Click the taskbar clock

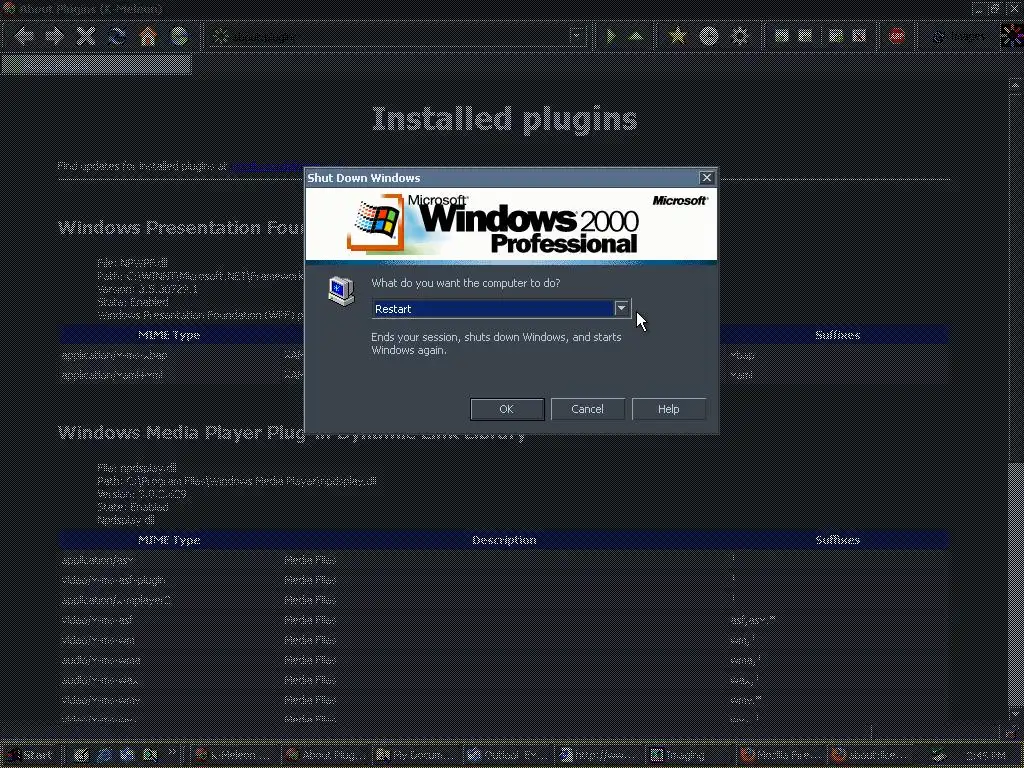pyautogui.click(x=985, y=756)
